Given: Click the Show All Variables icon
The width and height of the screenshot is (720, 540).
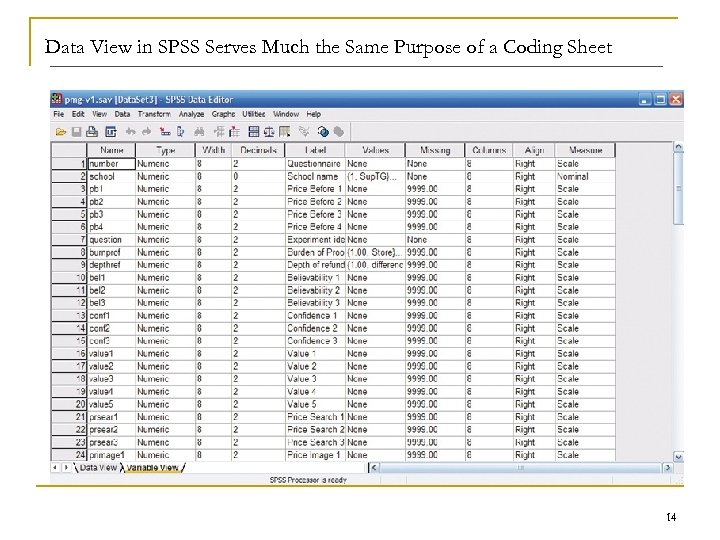Looking at the screenshot, I should [339, 132].
